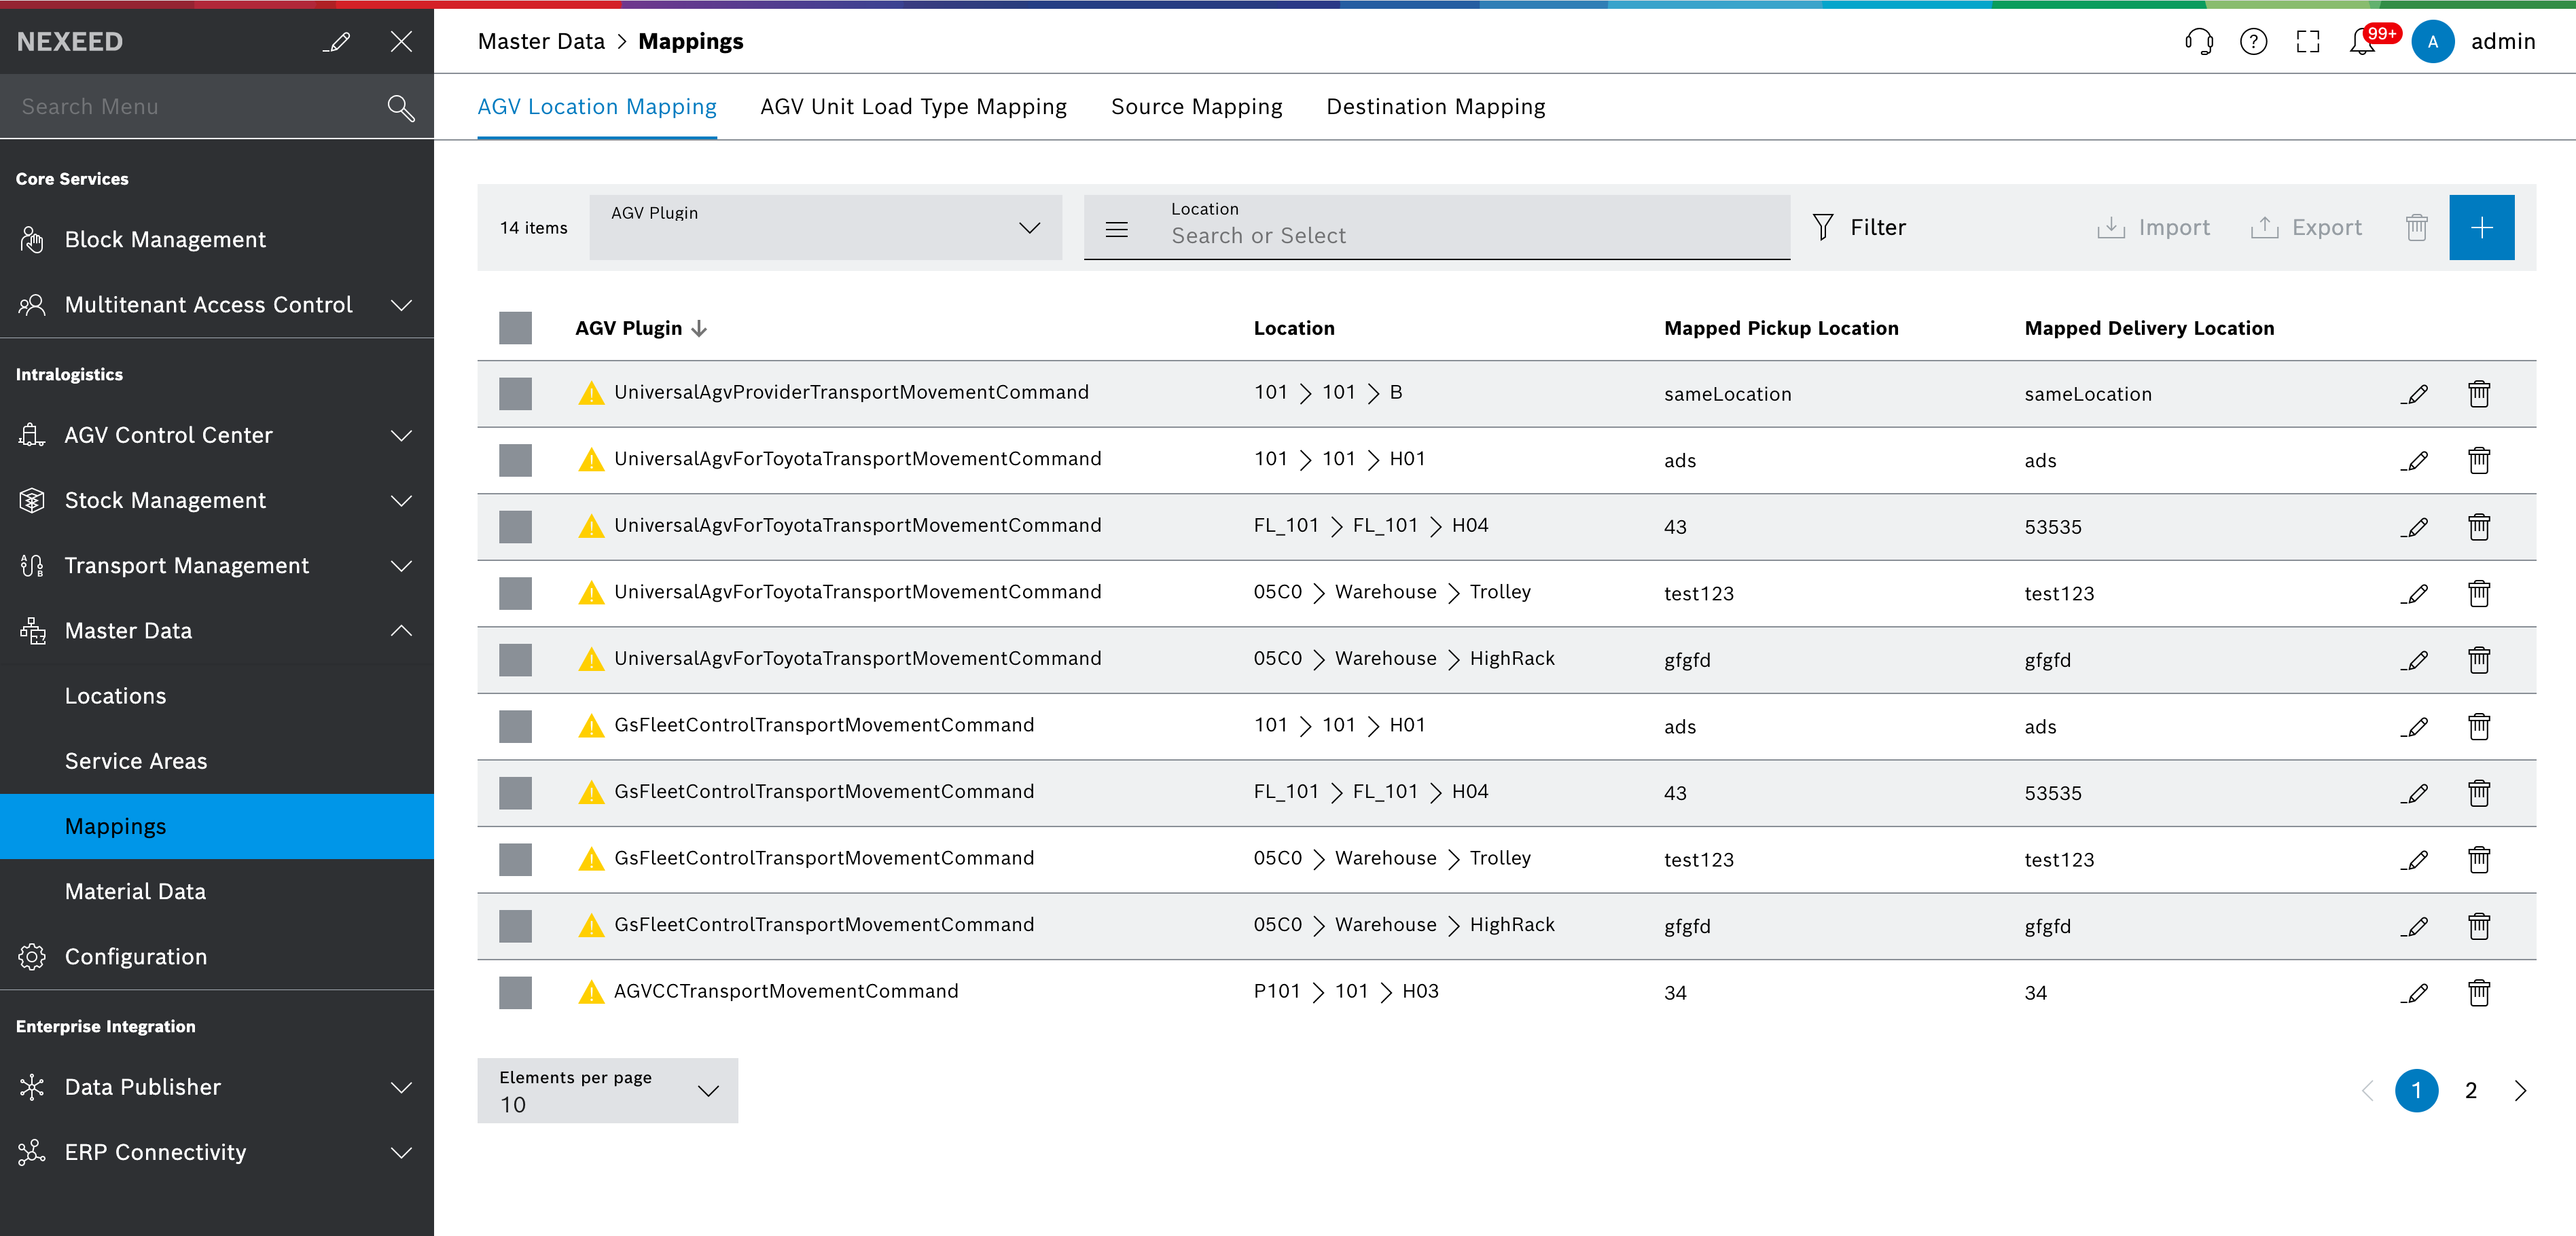Switch to Source Mapping tab
The width and height of the screenshot is (2576, 1236).
[x=1196, y=107]
